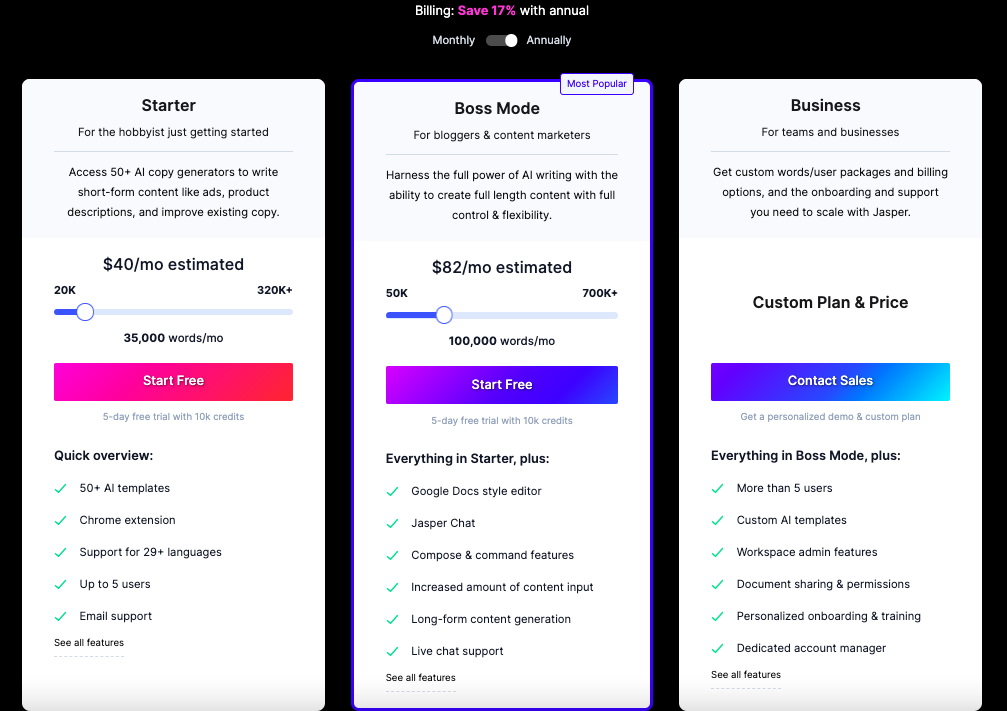Expand See all features under Business
This screenshot has width=1007, height=711.
746,674
